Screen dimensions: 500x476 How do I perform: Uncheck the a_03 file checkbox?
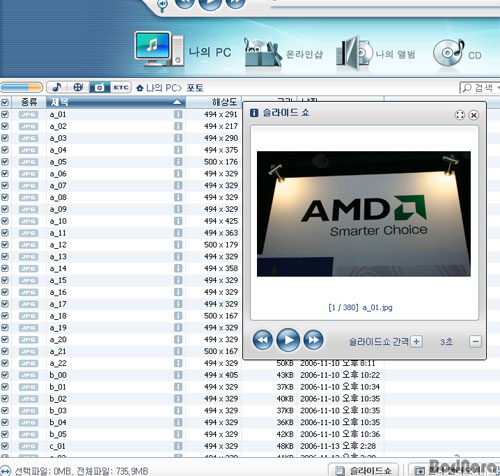coord(5,138)
